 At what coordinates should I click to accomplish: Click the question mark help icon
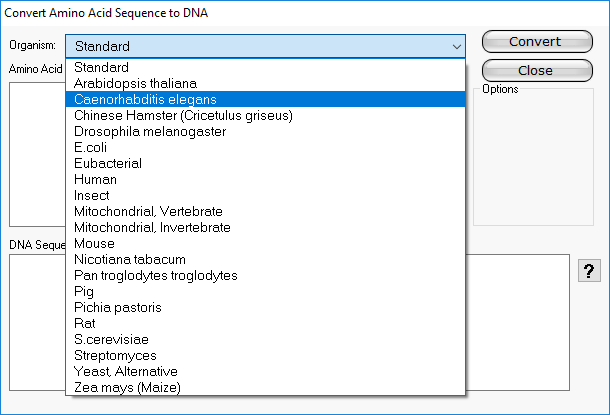tap(590, 272)
